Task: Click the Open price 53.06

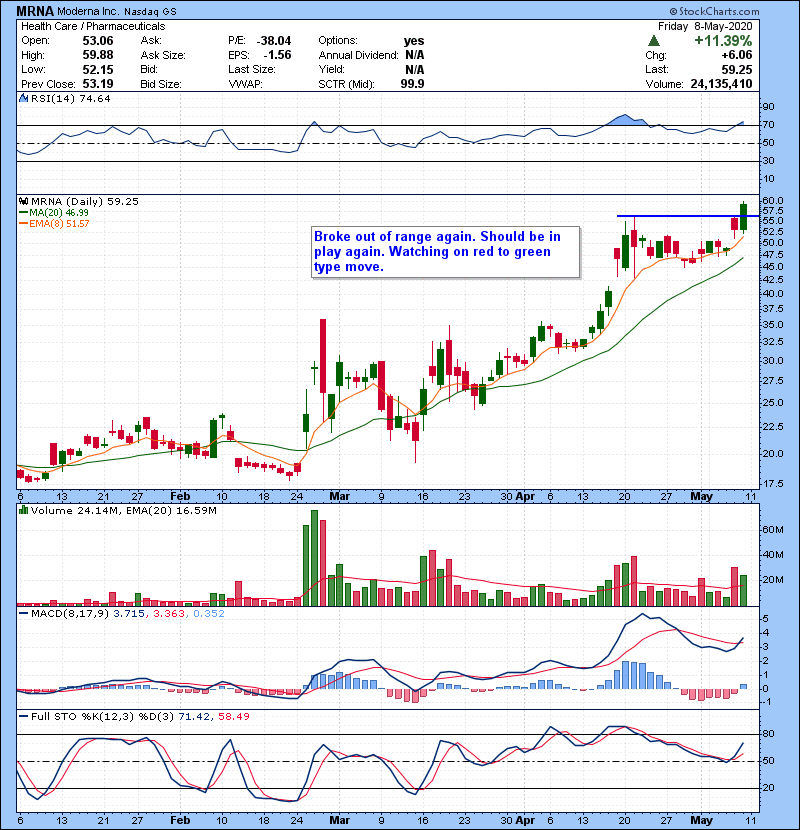Action: pyautogui.click(x=98, y=41)
